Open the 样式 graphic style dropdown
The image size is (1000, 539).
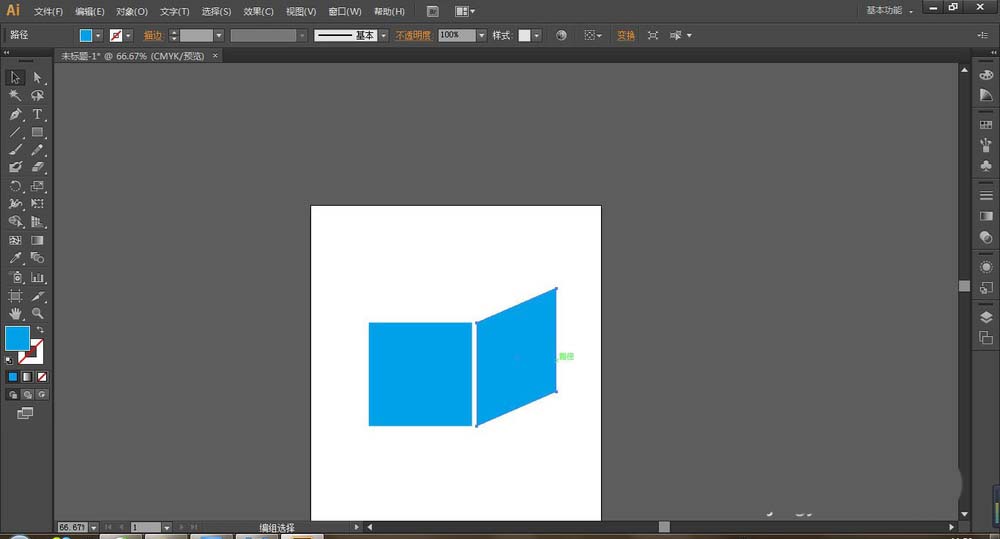536,36
